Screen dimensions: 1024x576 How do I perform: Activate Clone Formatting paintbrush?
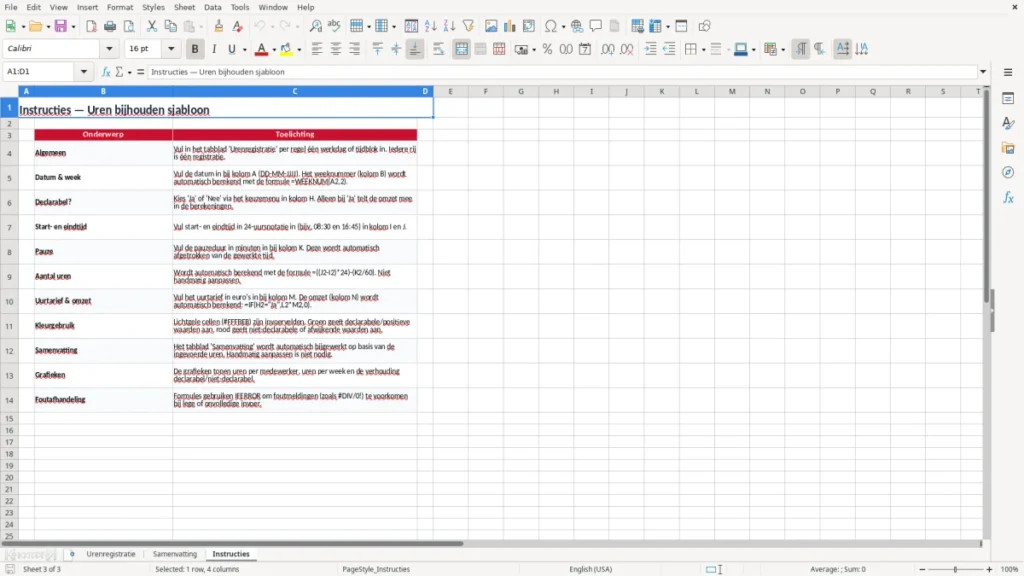coord(219,26)
